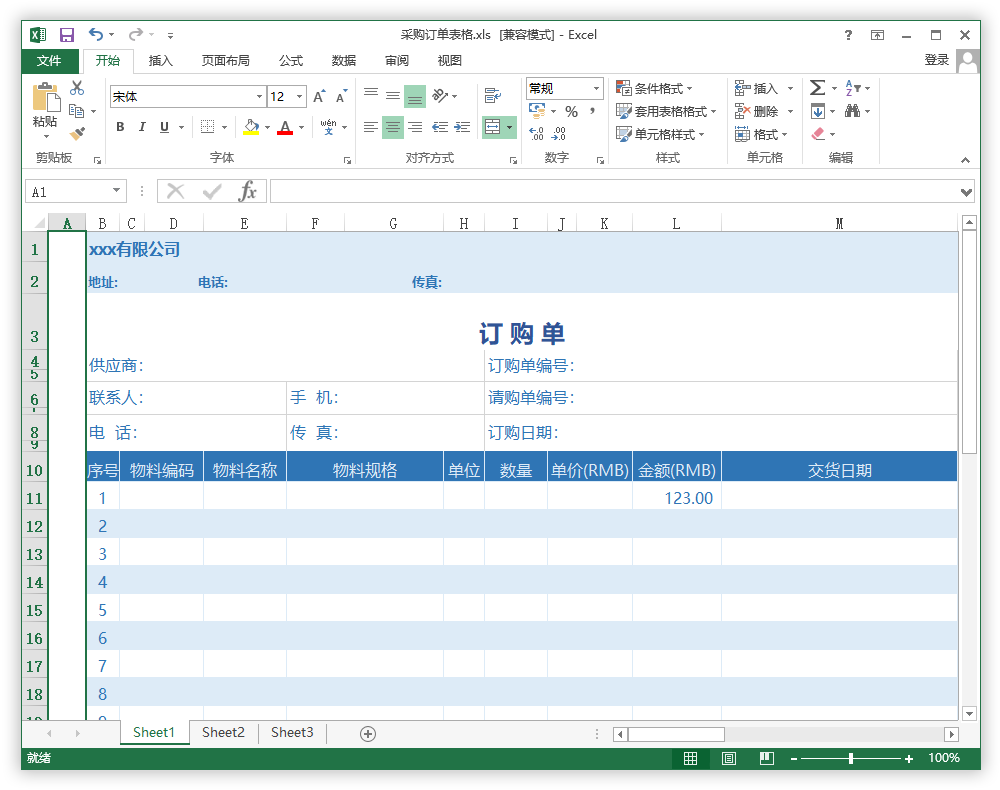Switch to Page Break Preview

coord(767,758)
